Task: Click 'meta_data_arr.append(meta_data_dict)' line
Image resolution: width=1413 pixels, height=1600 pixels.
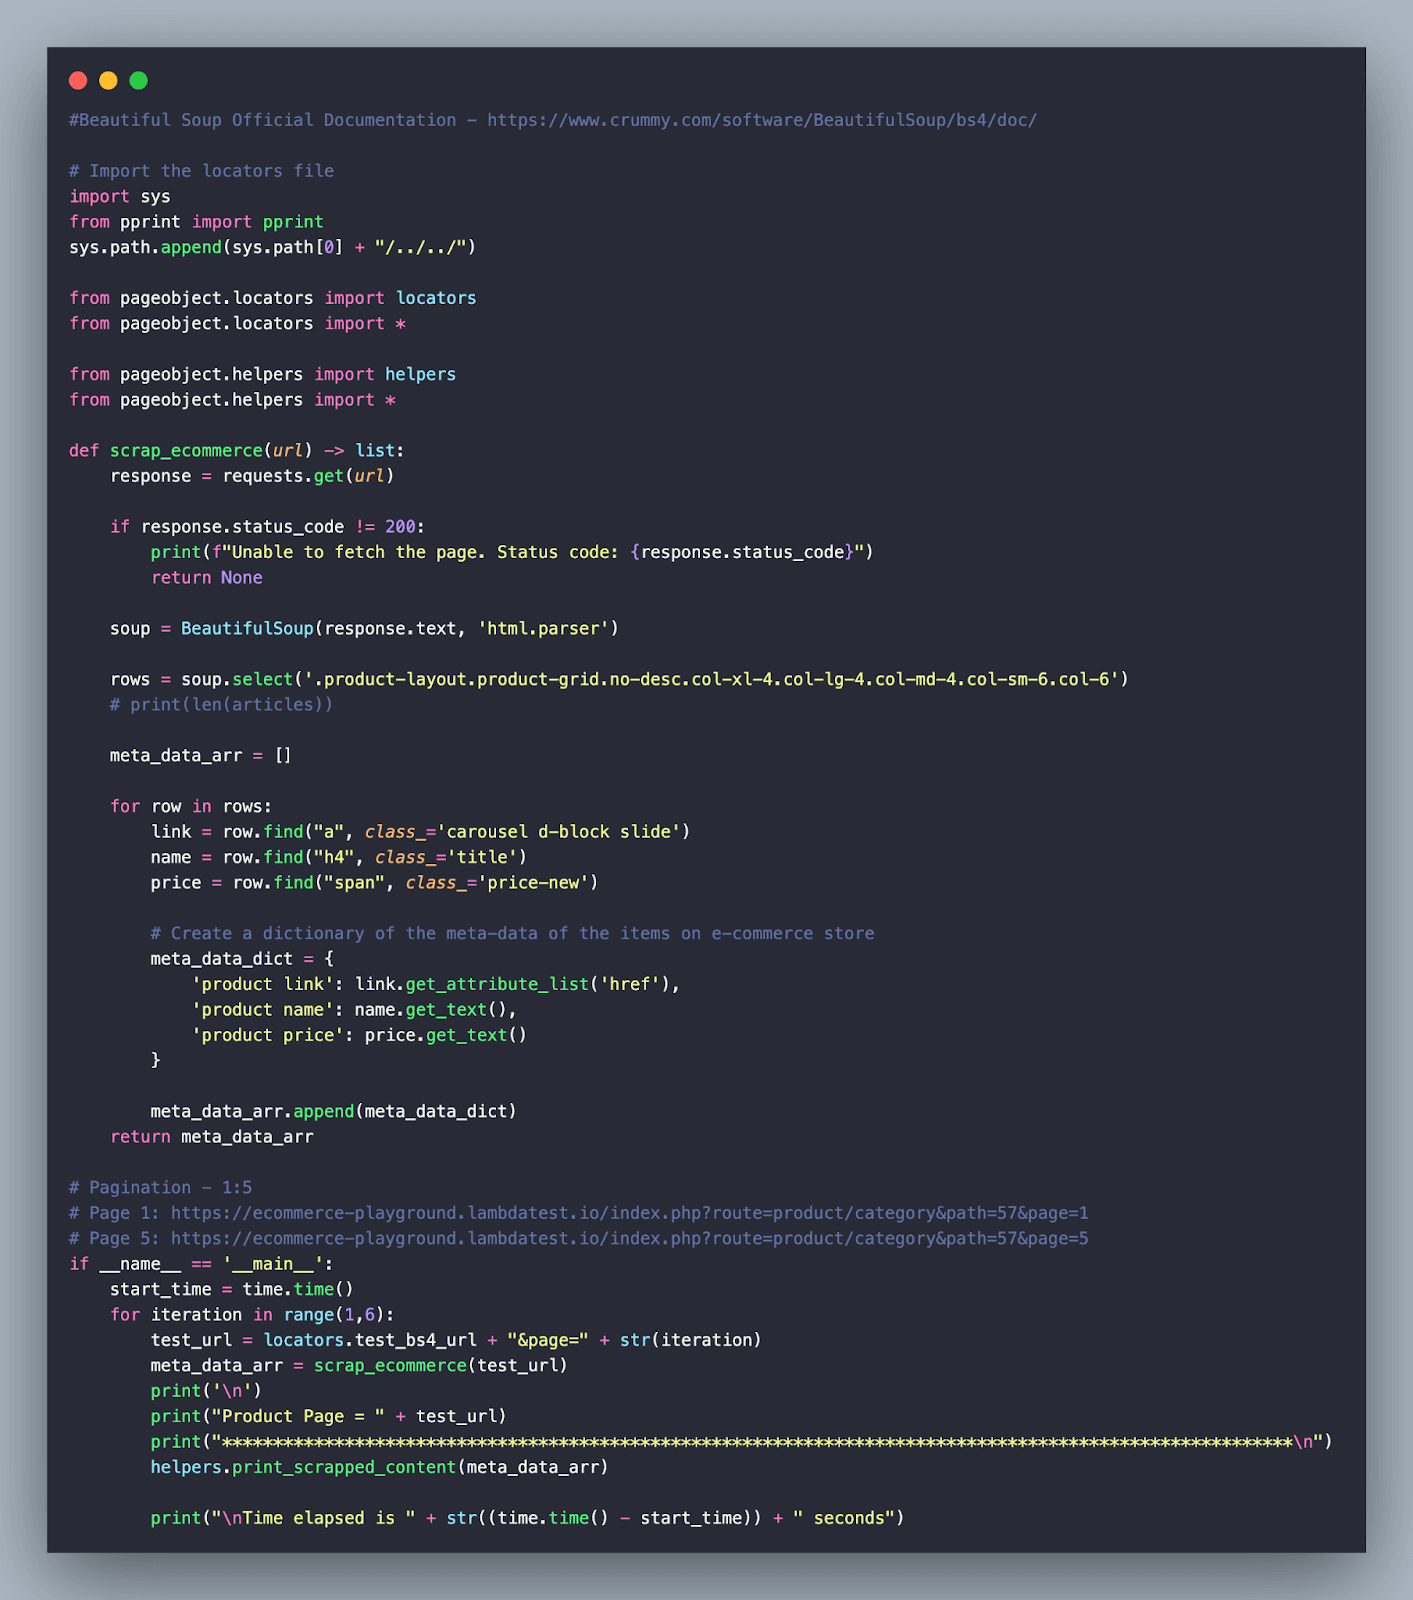Action: pyautogui.click(x=334, y=1112)
